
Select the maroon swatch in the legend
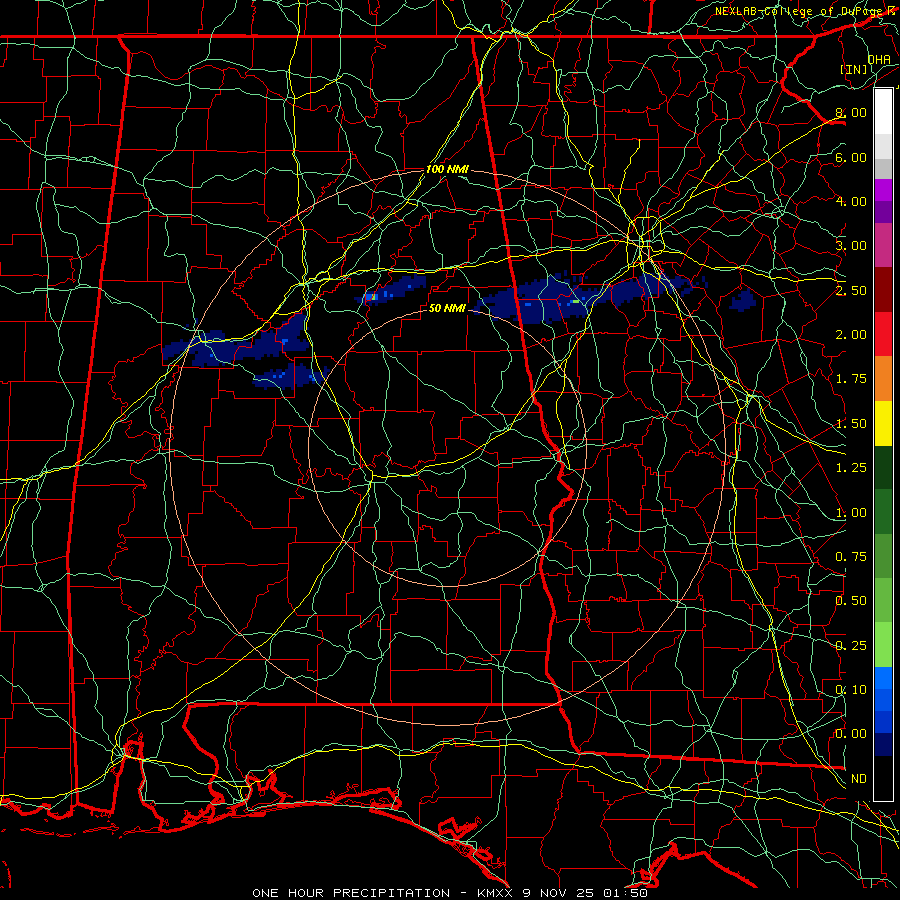(883, 290)
